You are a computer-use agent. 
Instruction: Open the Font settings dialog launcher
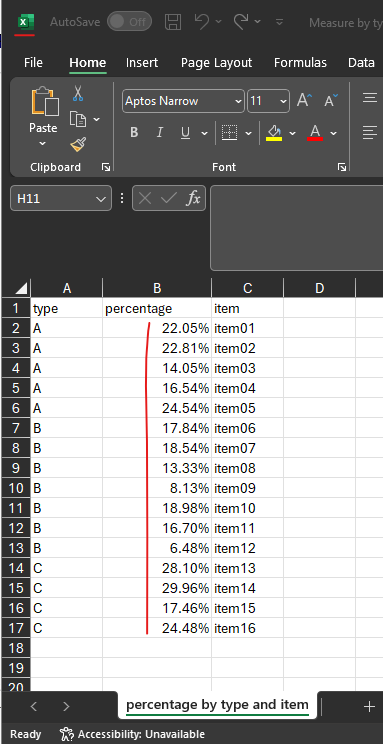pos(341,167)
